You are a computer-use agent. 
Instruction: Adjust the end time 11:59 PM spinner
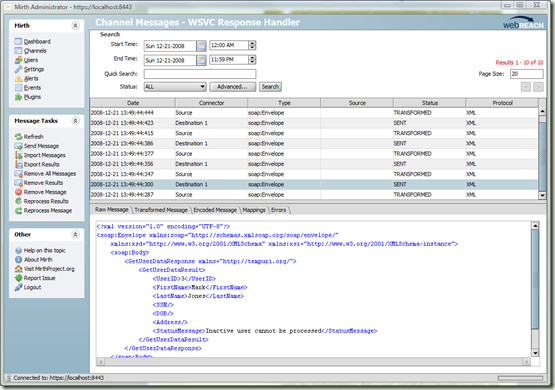[x=252, y=60]
